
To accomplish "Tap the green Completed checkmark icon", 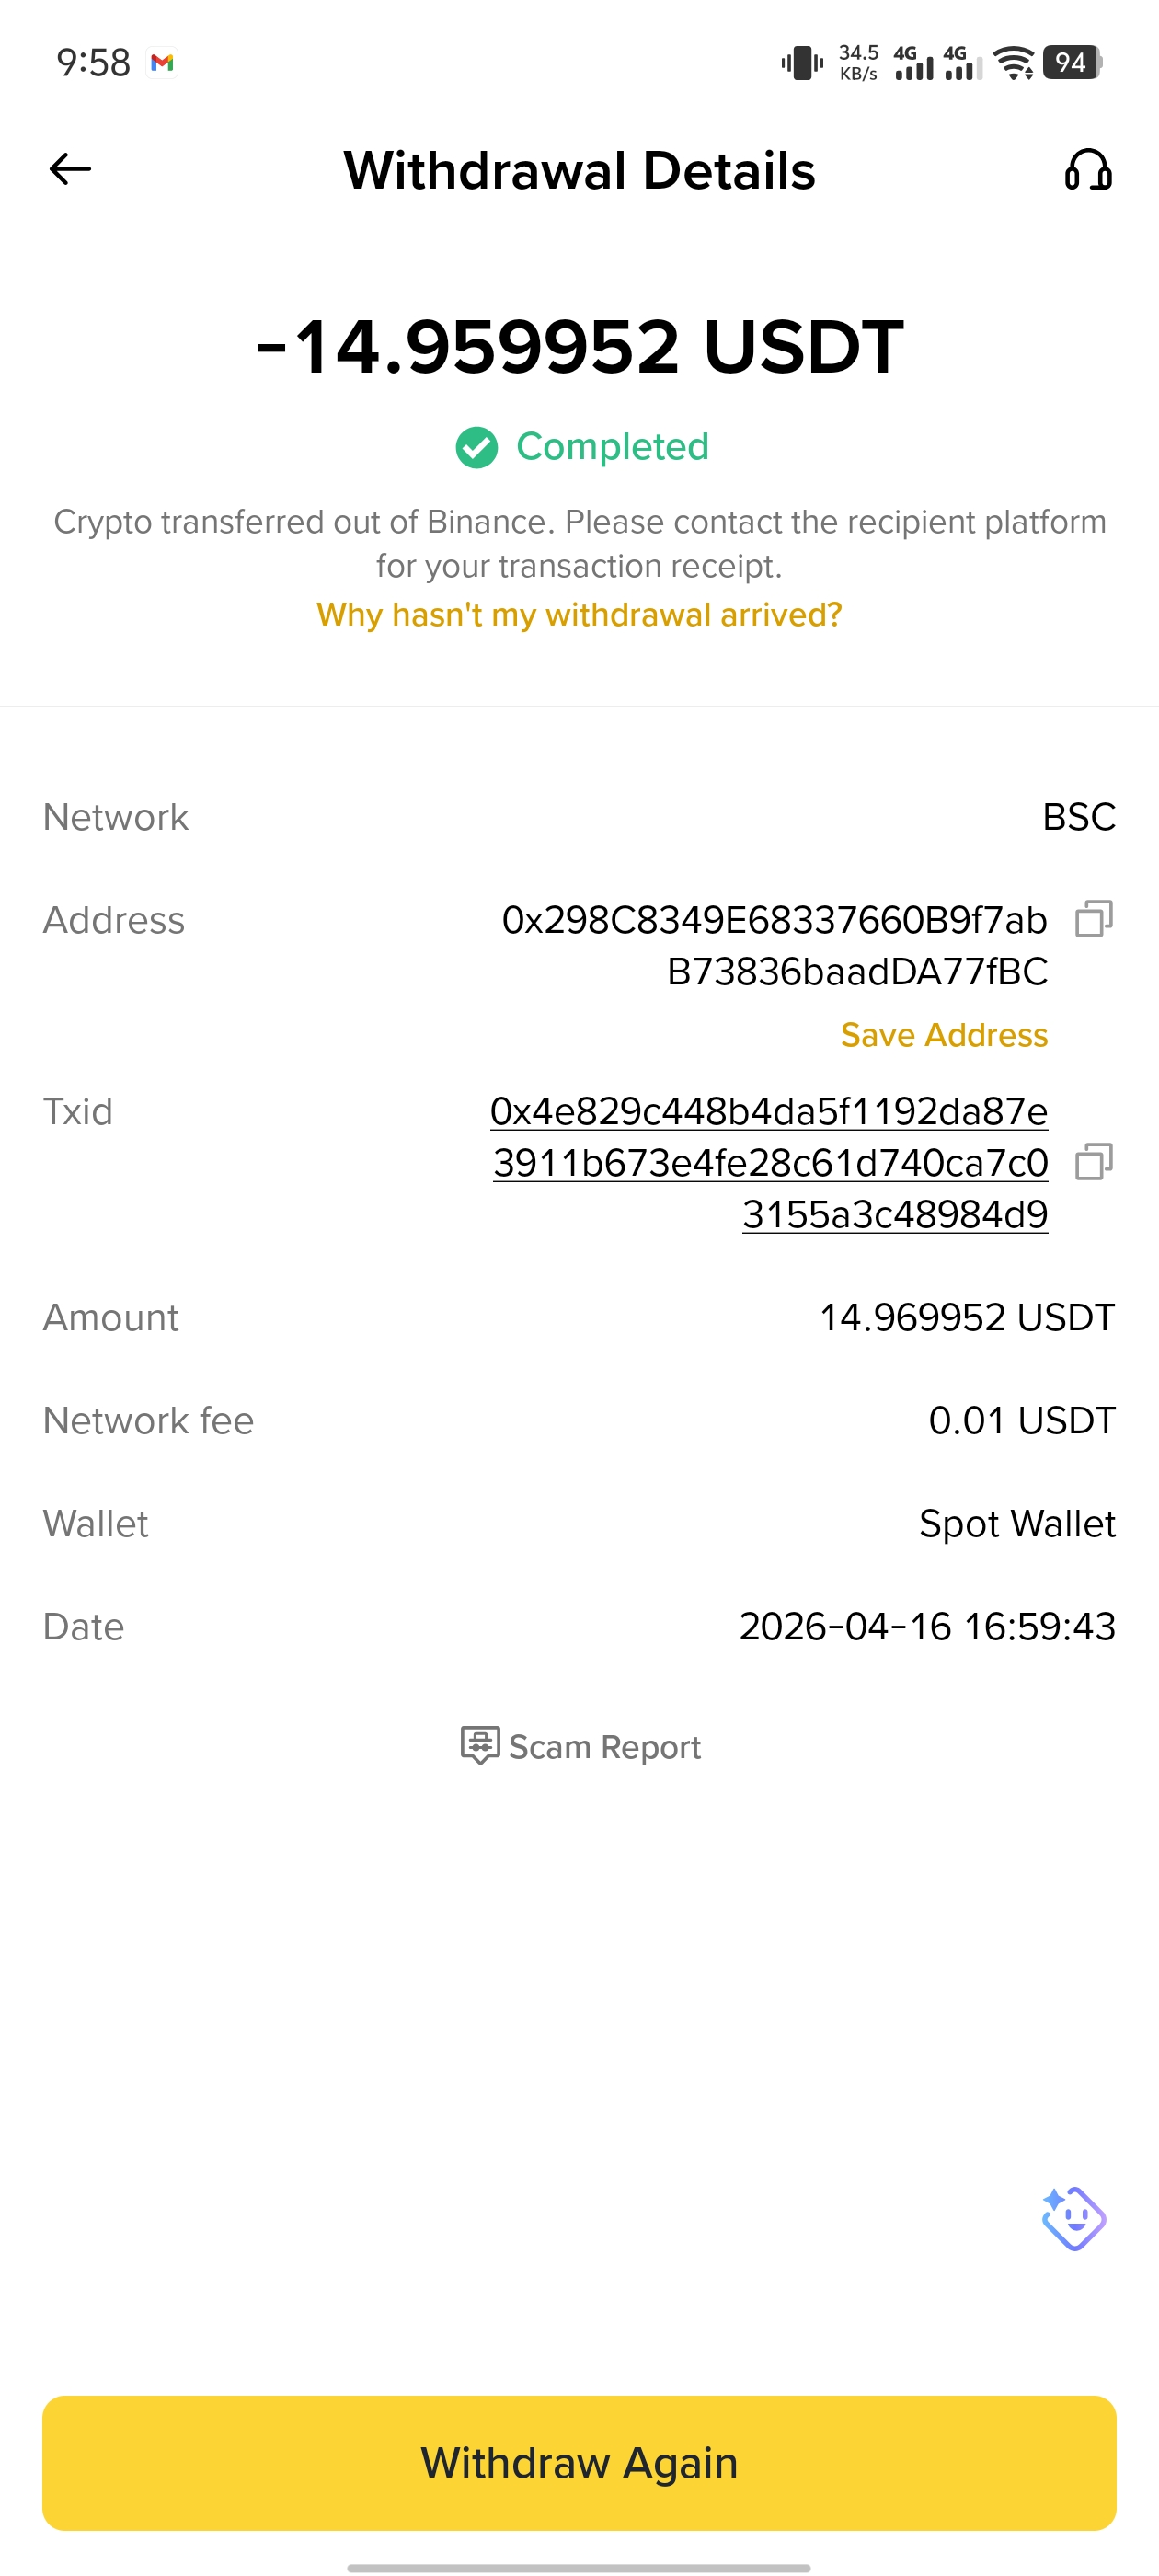I will click(x=477, y=447).
